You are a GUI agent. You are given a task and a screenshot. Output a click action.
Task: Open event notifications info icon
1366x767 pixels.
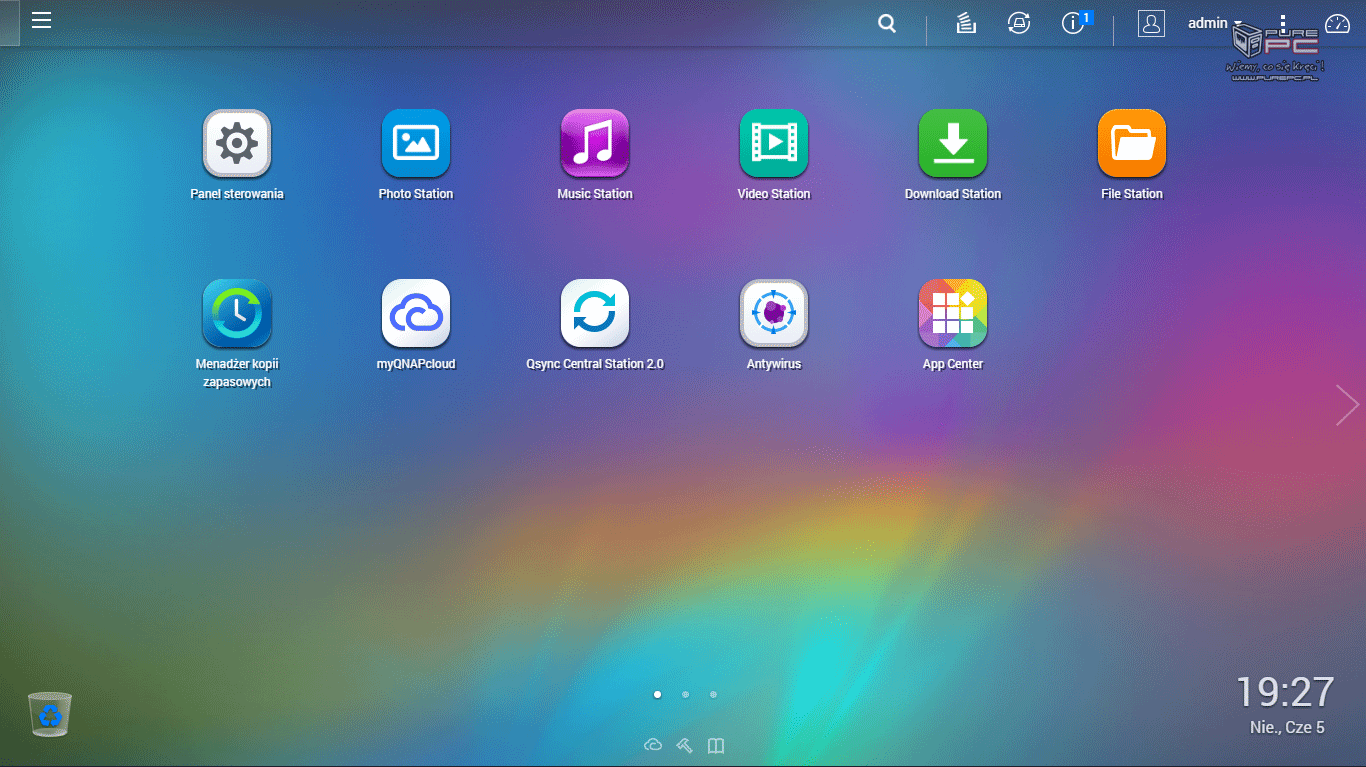tap(1074, 24)
